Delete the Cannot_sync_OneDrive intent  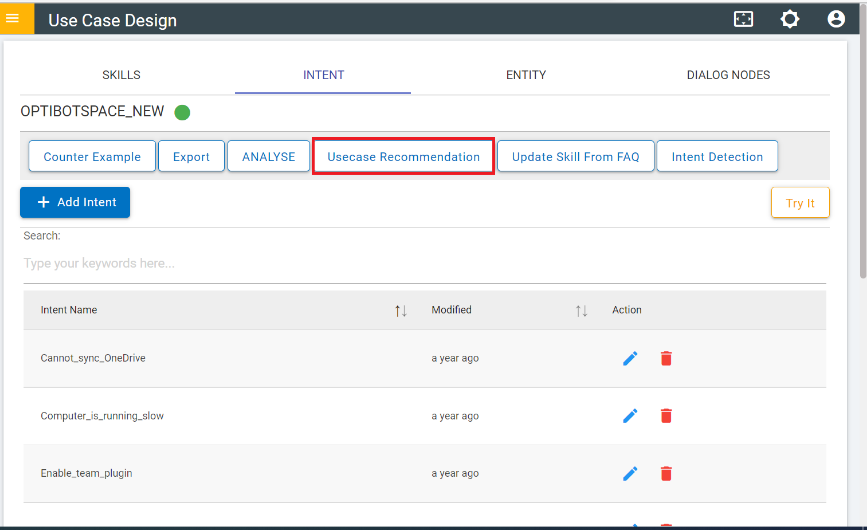[x=666, y=358]
